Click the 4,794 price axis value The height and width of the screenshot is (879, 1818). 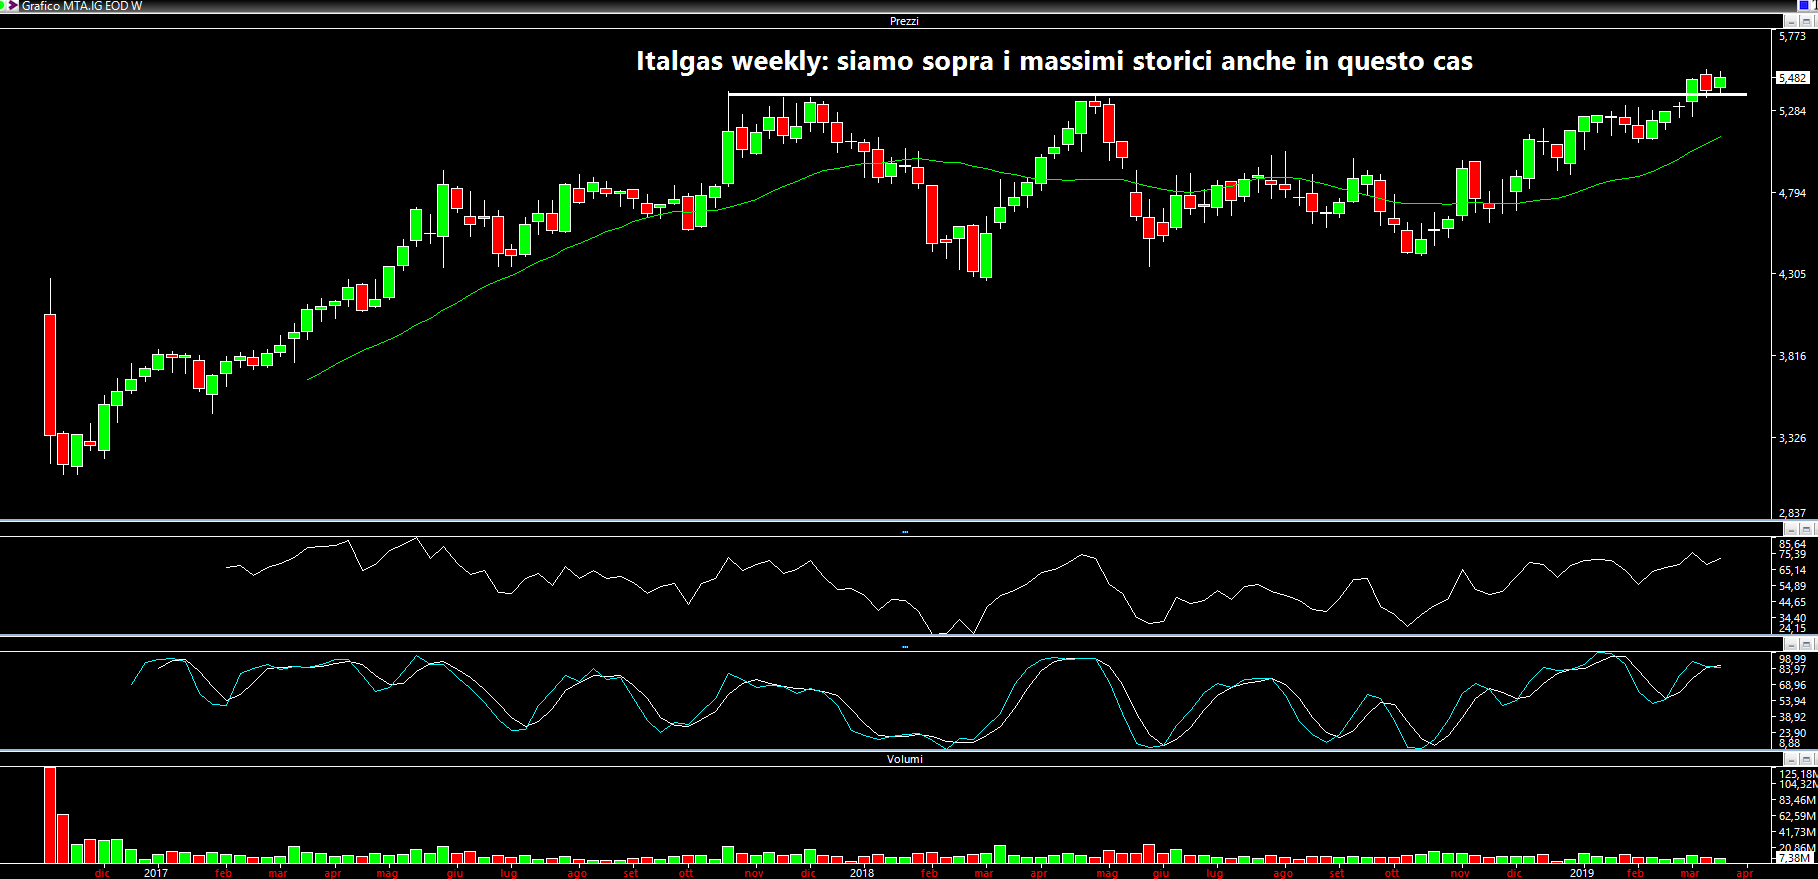click(1792, 193)
